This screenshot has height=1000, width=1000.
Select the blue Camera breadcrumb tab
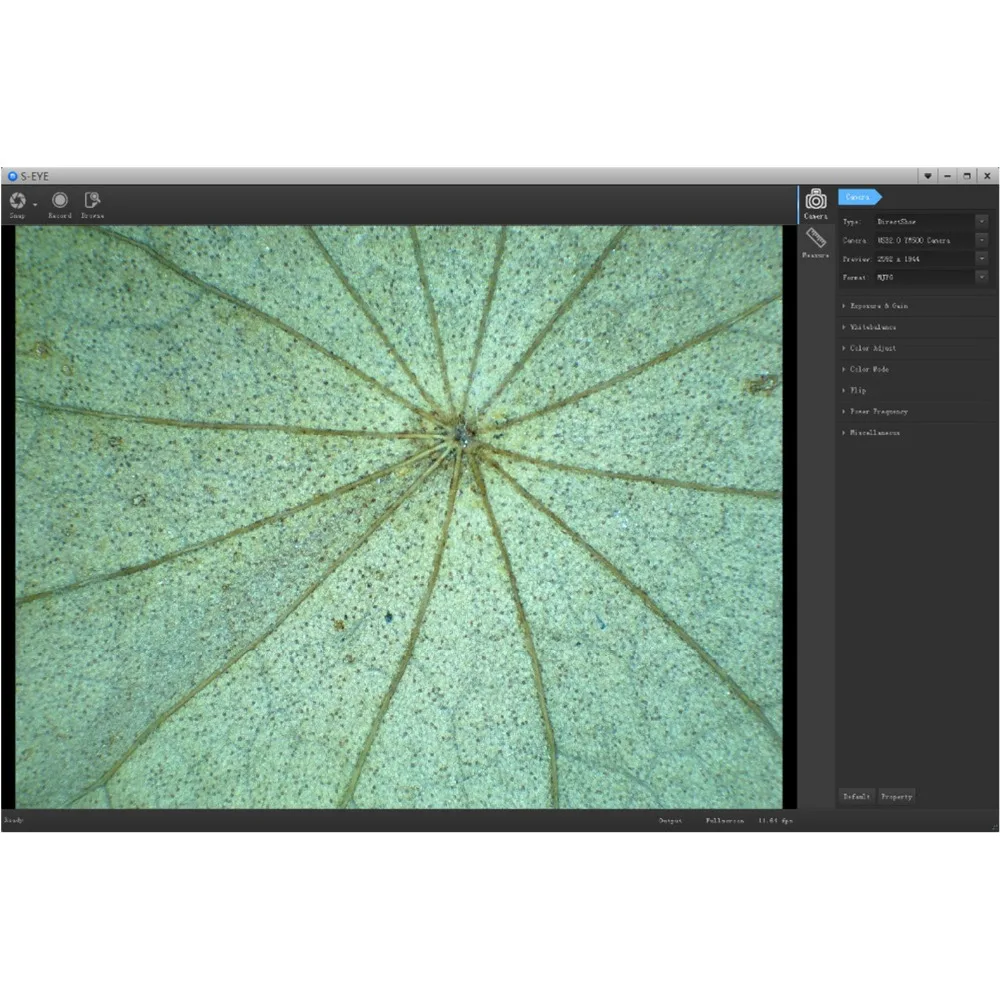tap(860, 197)
